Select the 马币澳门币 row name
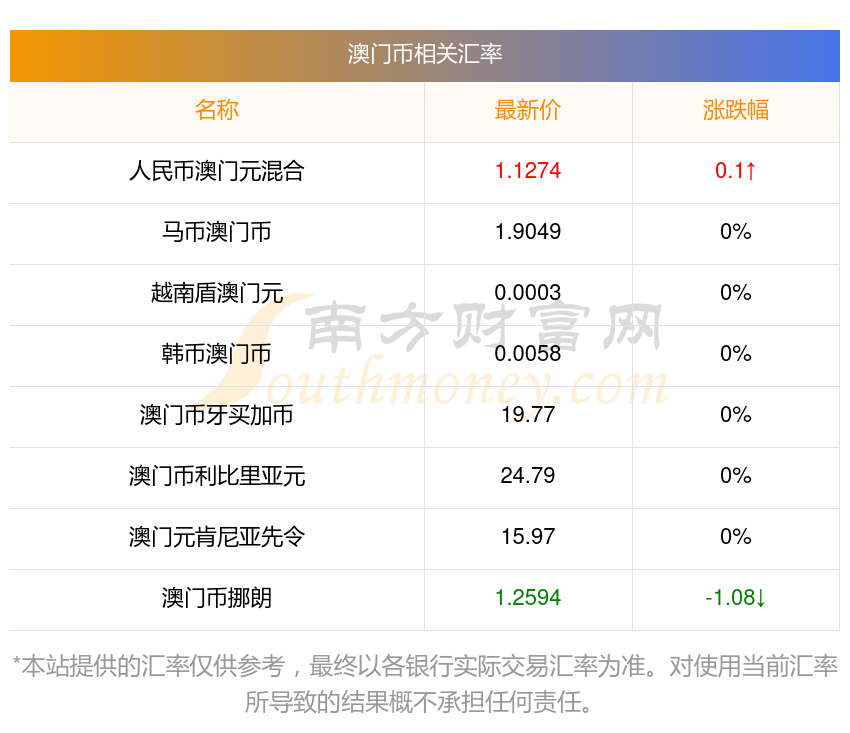The image size is (850, 733). (217, 232)
